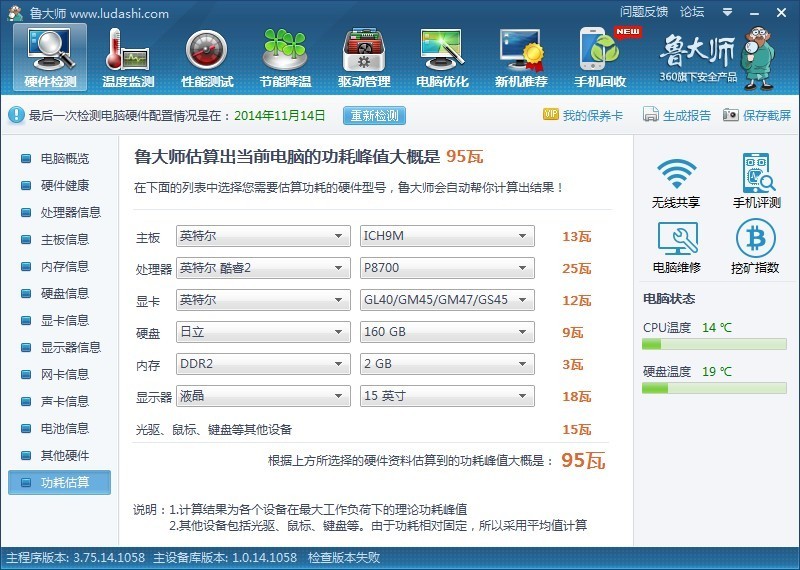The width and height of the screenshot is (800, 570).
Task: Click the 电脑维修 computer repair icon
Action: pyautogui.click(x=677, y=247)
